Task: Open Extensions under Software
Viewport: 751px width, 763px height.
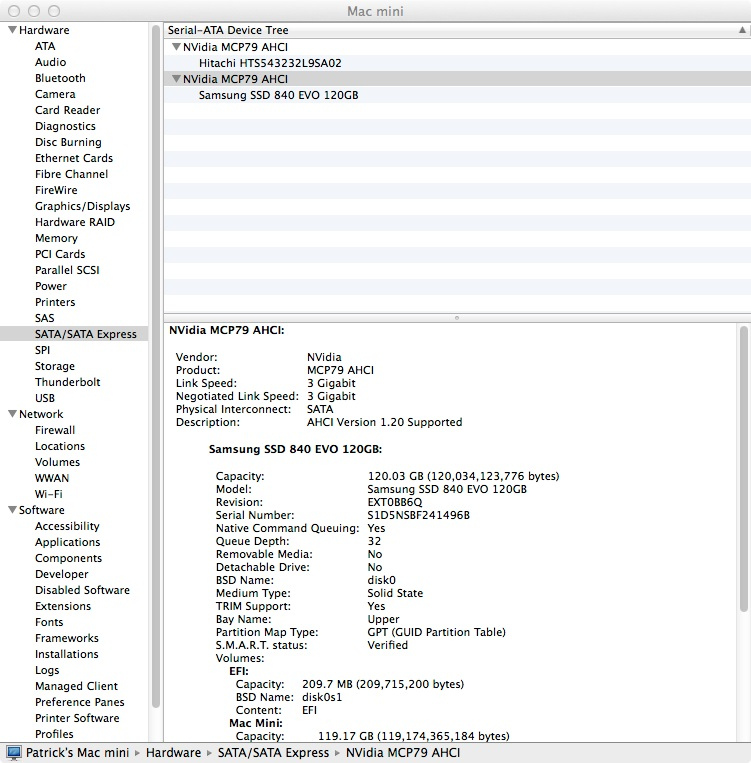Action: click(x=63, y=606)
